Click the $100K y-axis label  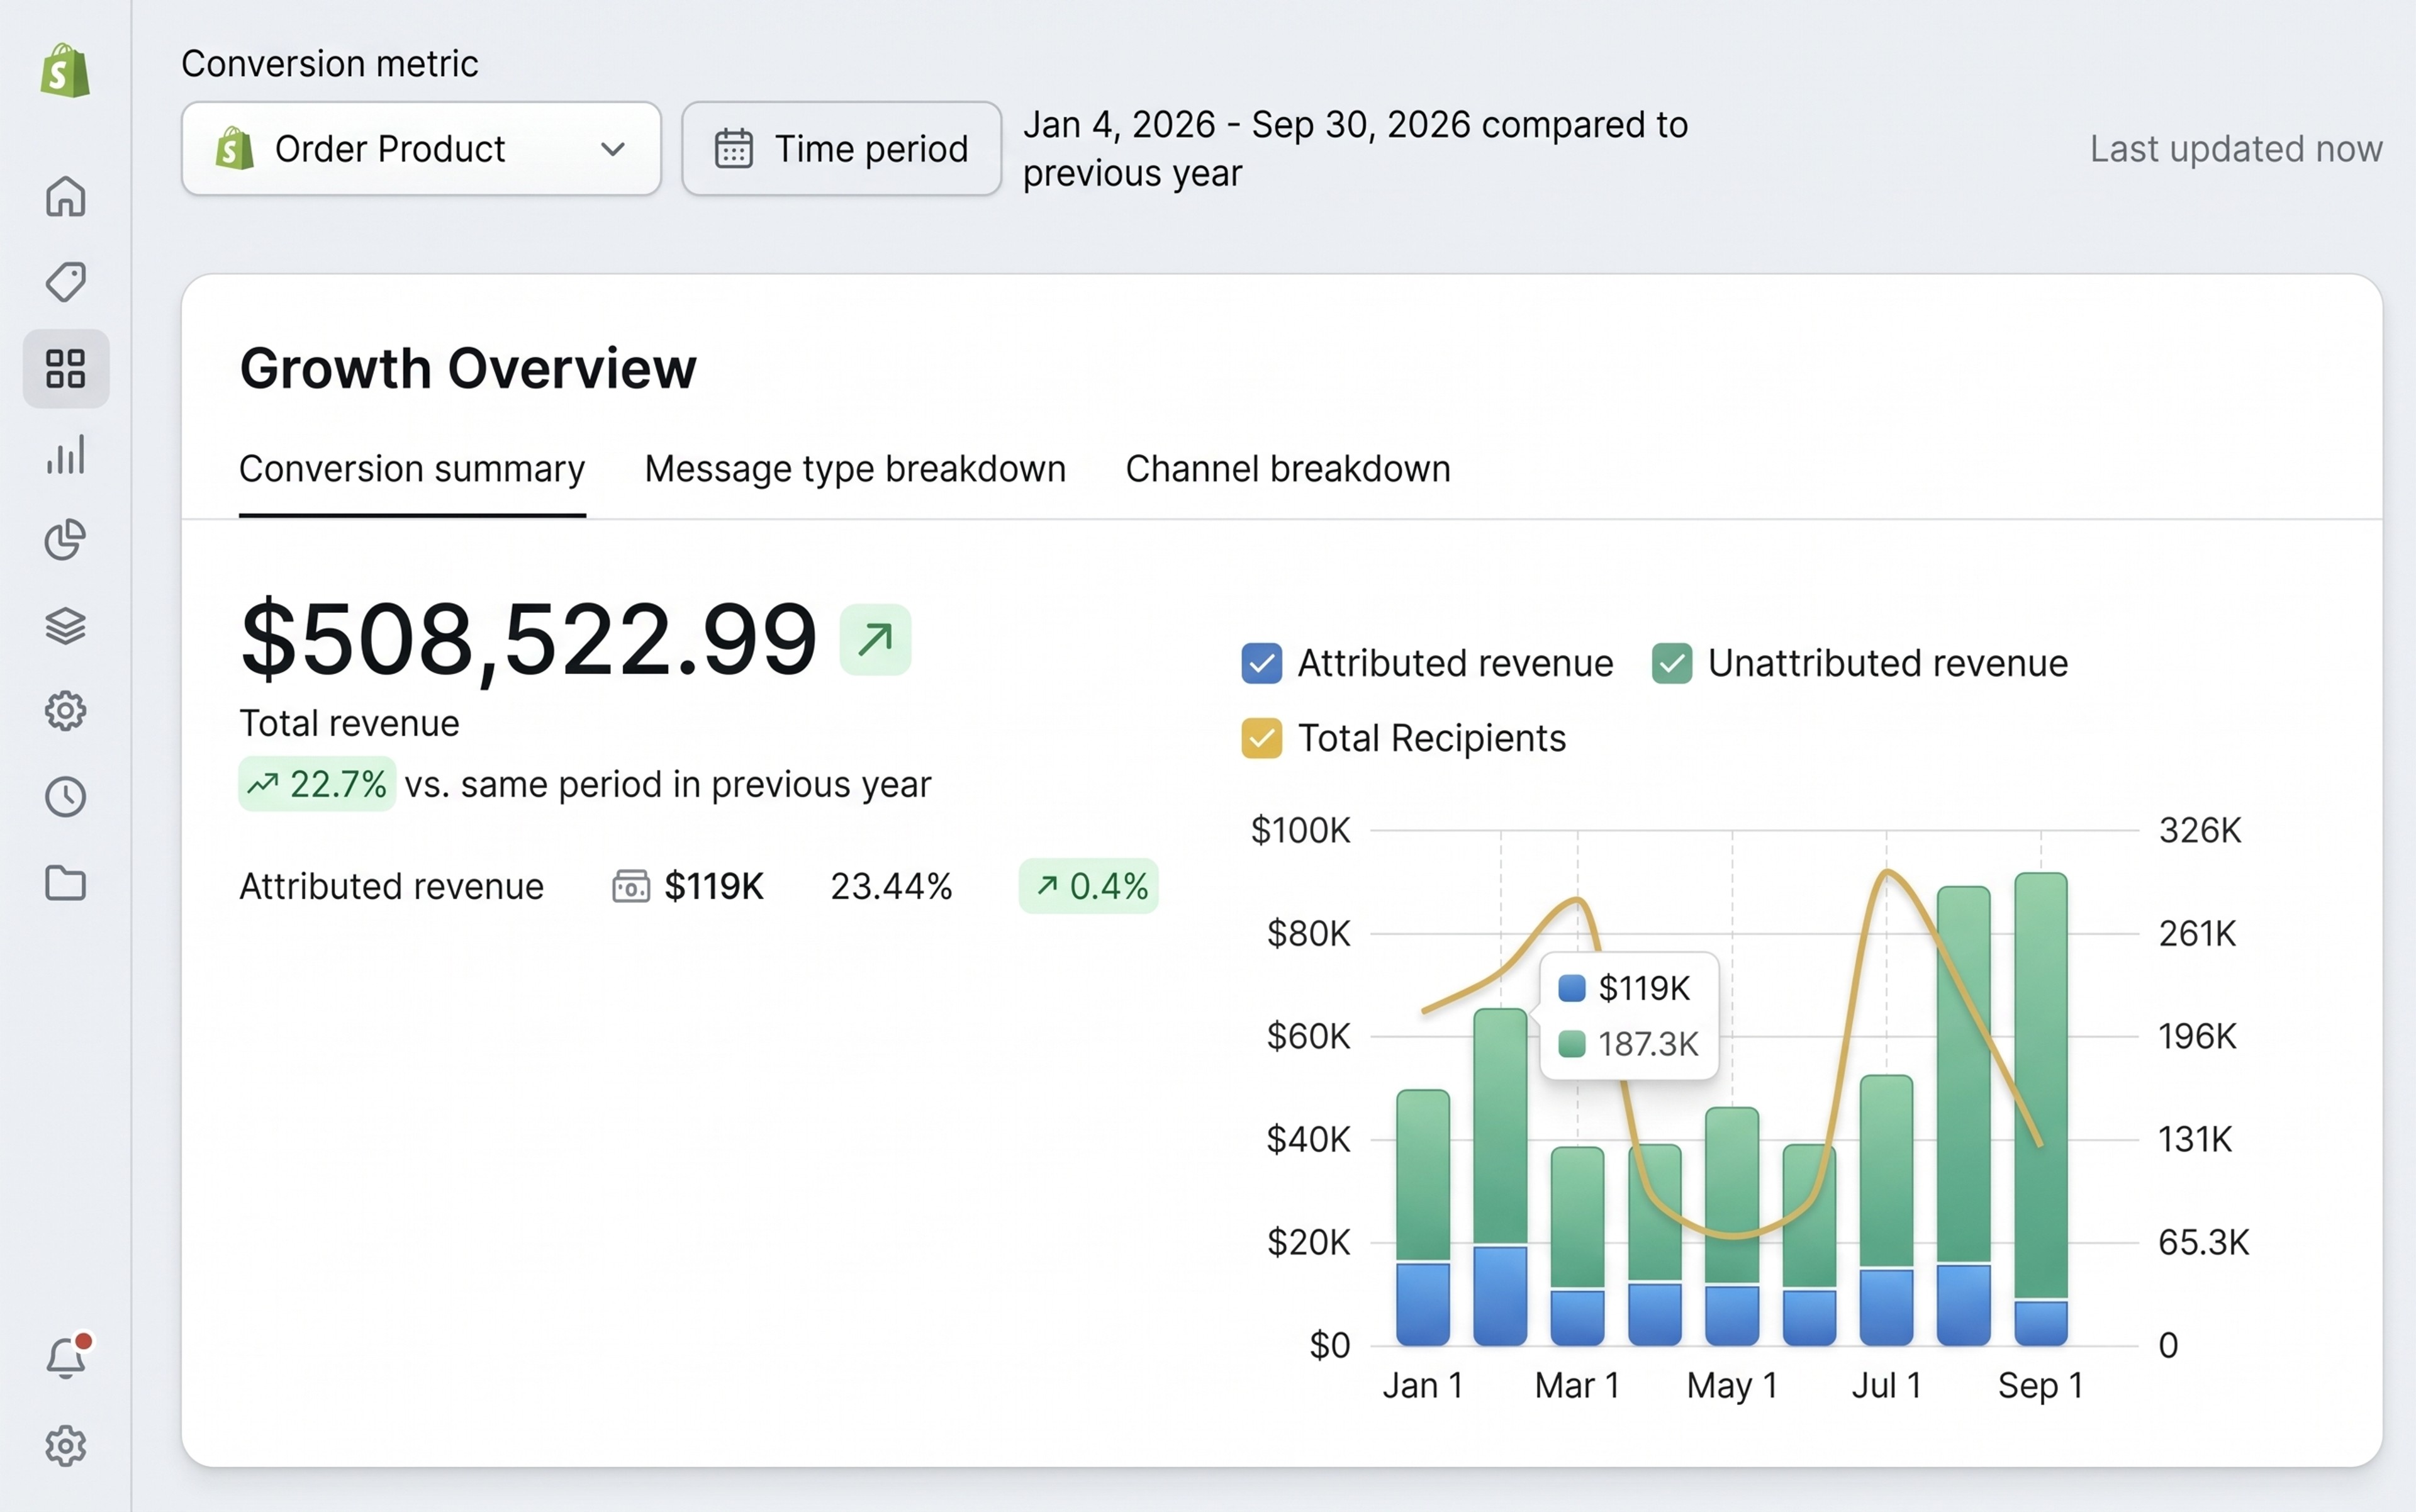click(x=1300, y=830)
